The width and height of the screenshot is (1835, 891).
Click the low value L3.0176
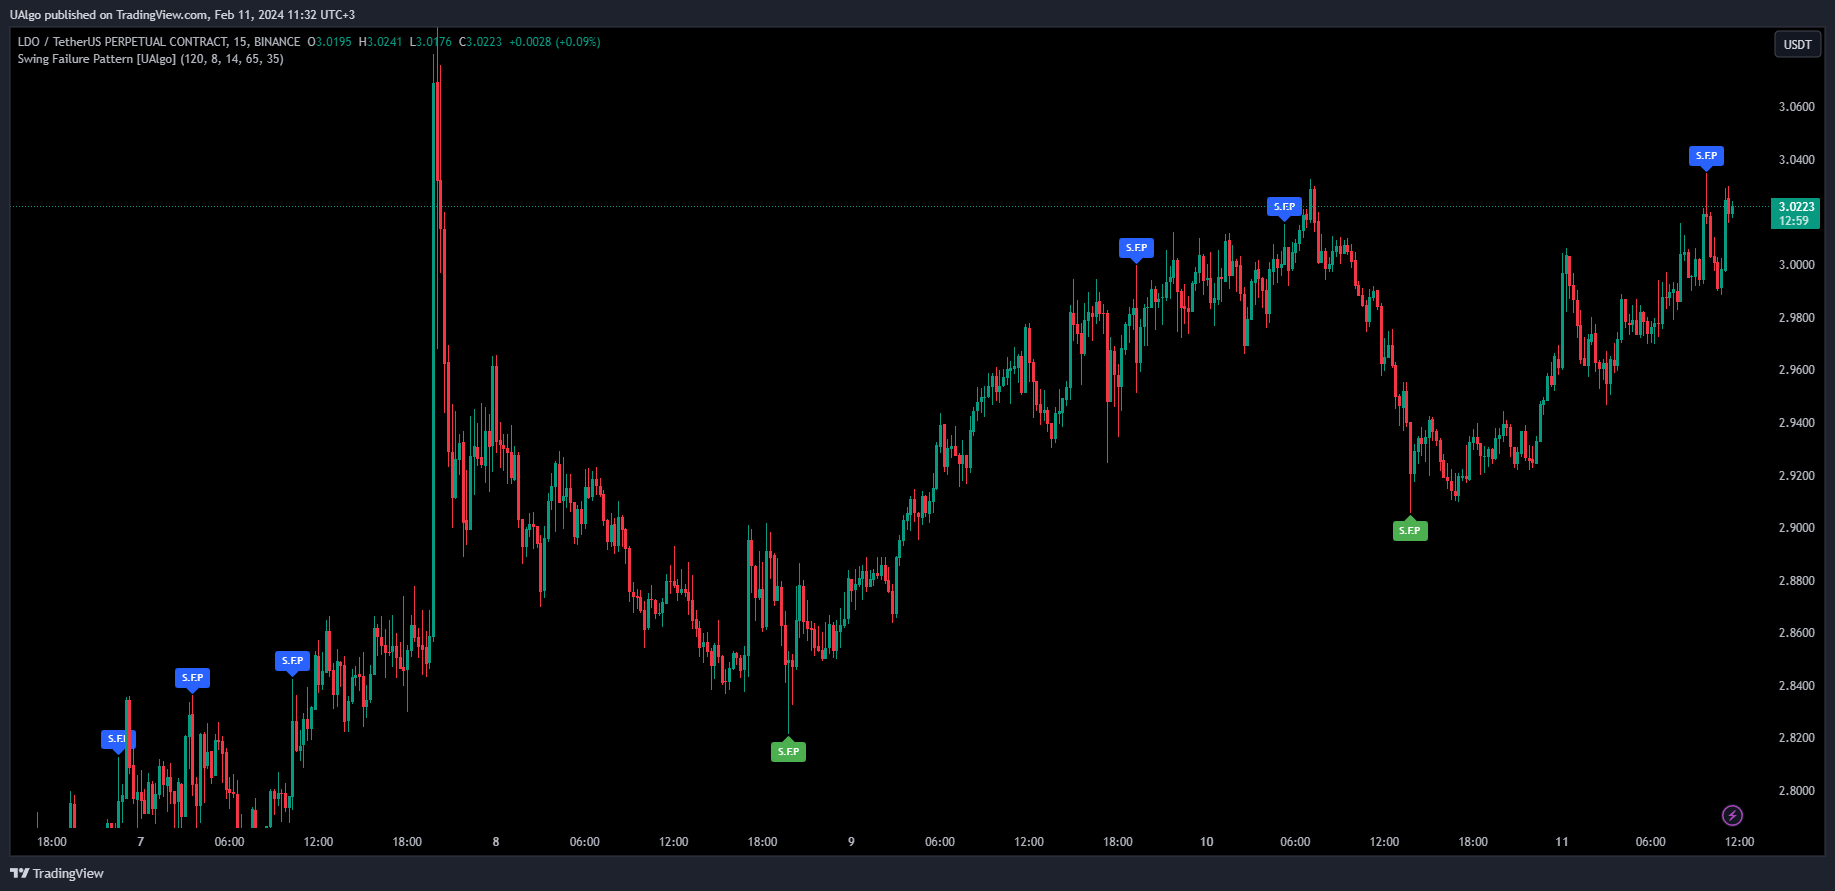click(x=430, y=42)
